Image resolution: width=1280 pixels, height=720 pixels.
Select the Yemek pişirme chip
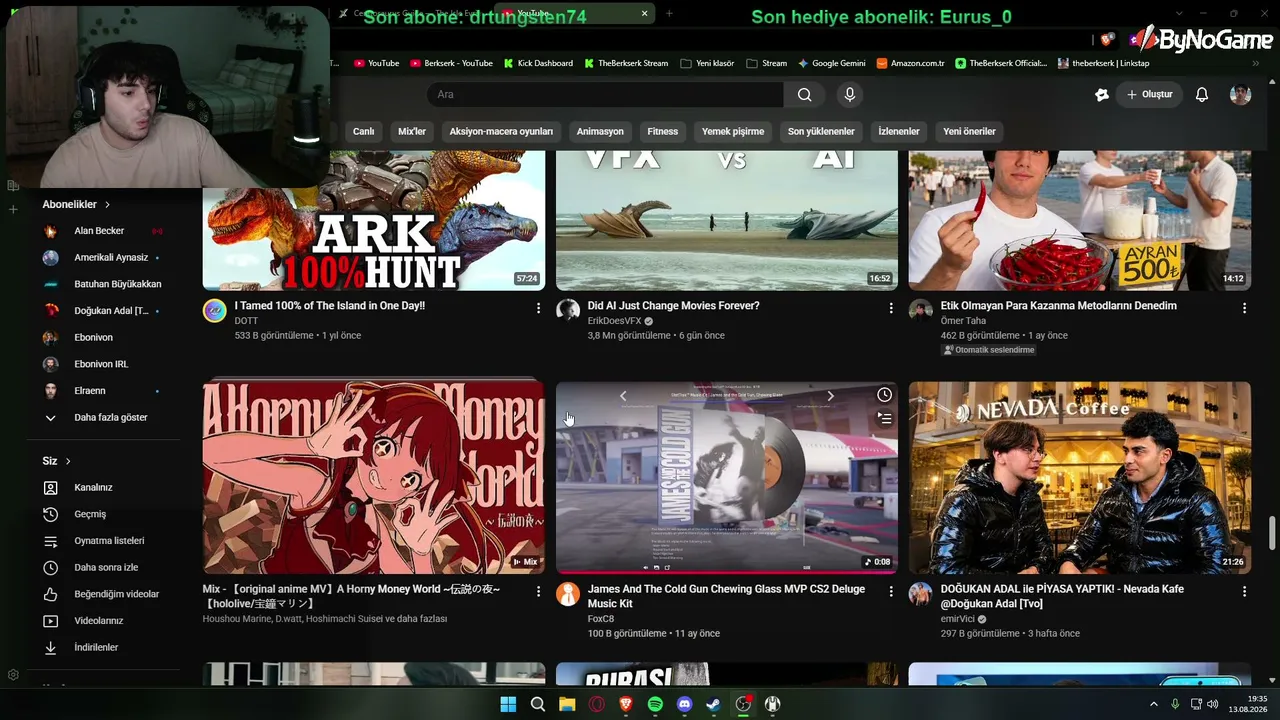click(x=733, y=131)
